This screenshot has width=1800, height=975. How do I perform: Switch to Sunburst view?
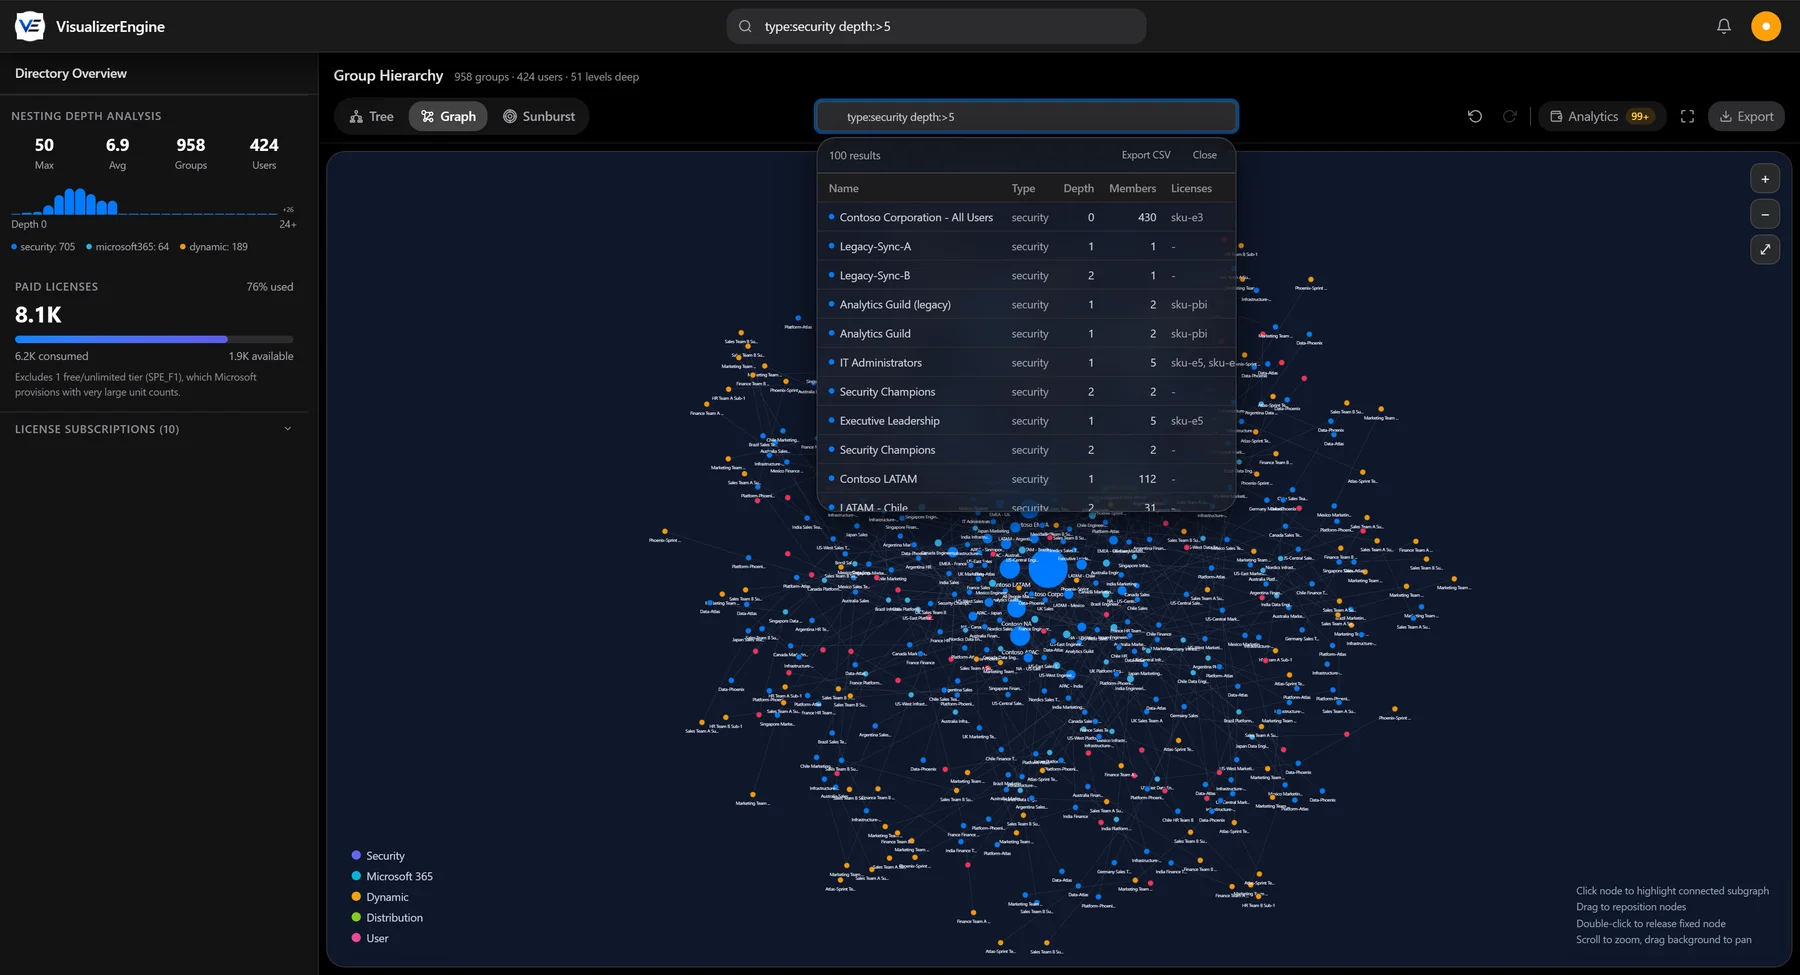click(x=539, y=116)
